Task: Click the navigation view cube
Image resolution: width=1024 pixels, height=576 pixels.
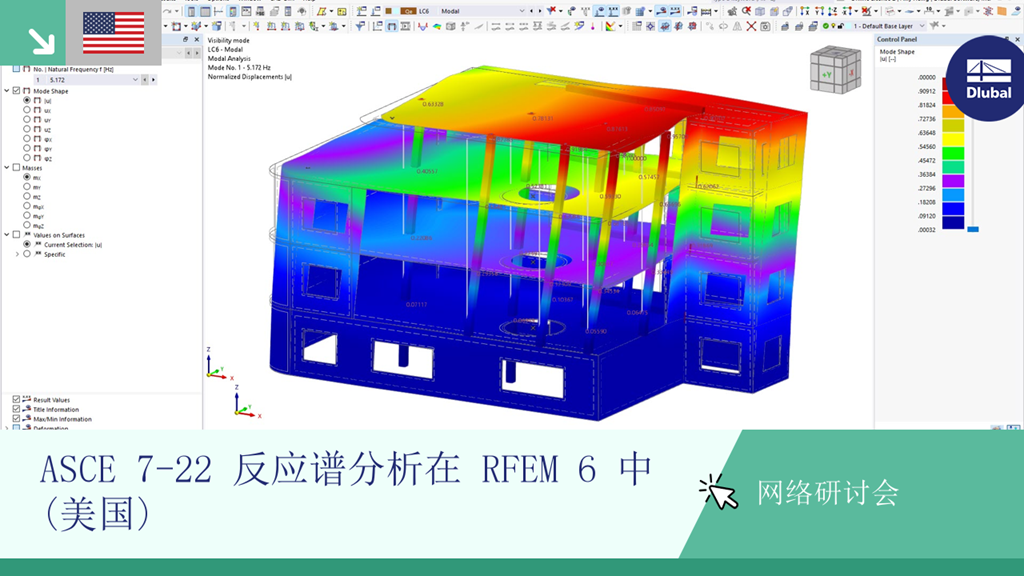Action: pos(835,70)
